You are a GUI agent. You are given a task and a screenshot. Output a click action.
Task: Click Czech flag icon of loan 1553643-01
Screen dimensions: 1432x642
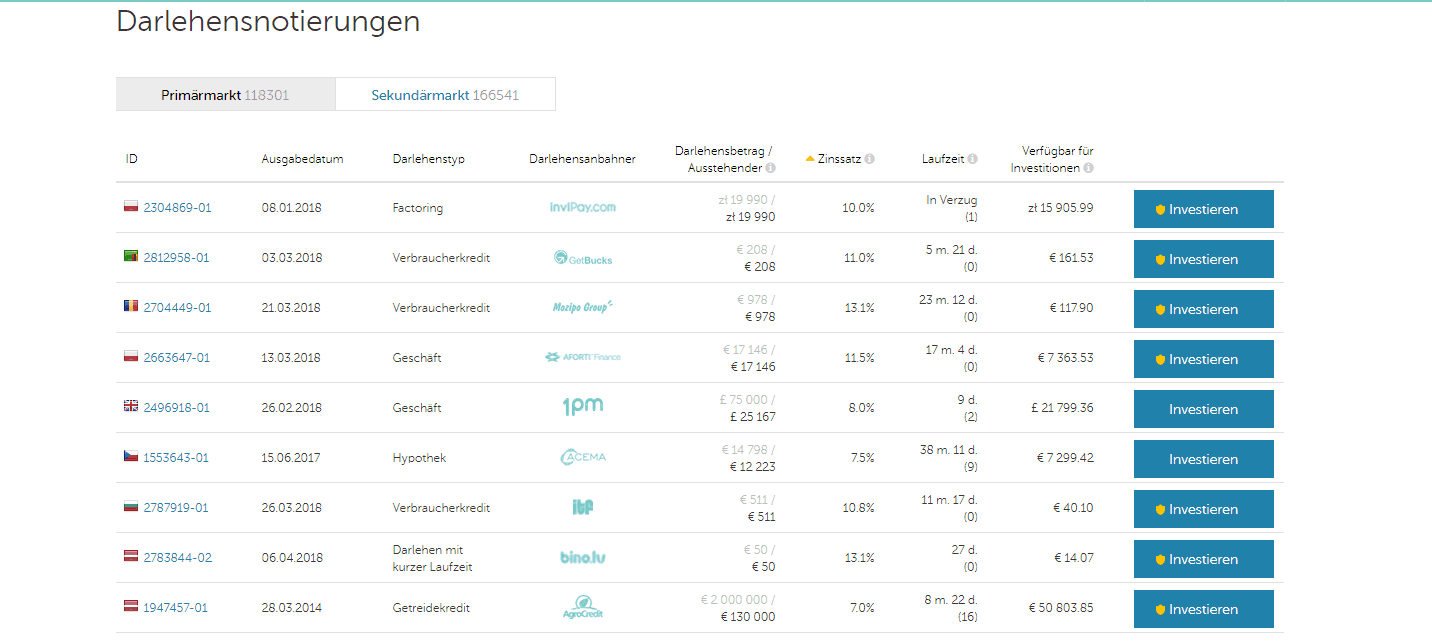pyautogui.click(x=130, y=457)
